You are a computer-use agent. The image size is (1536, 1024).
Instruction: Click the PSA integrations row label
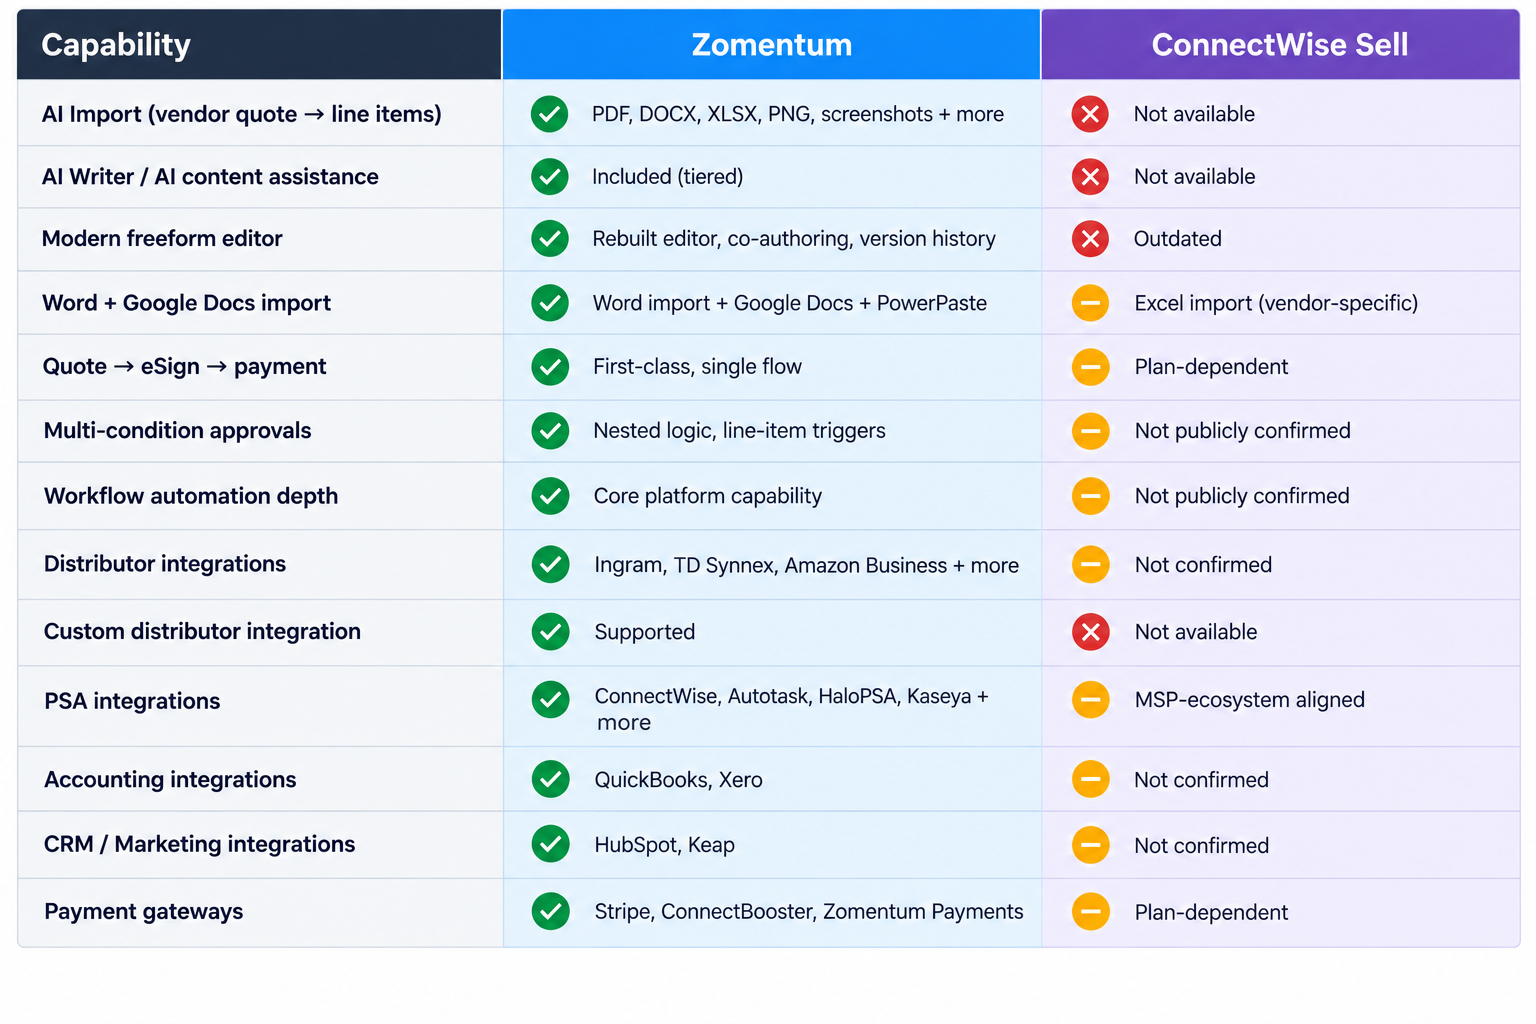click(132, 701)
